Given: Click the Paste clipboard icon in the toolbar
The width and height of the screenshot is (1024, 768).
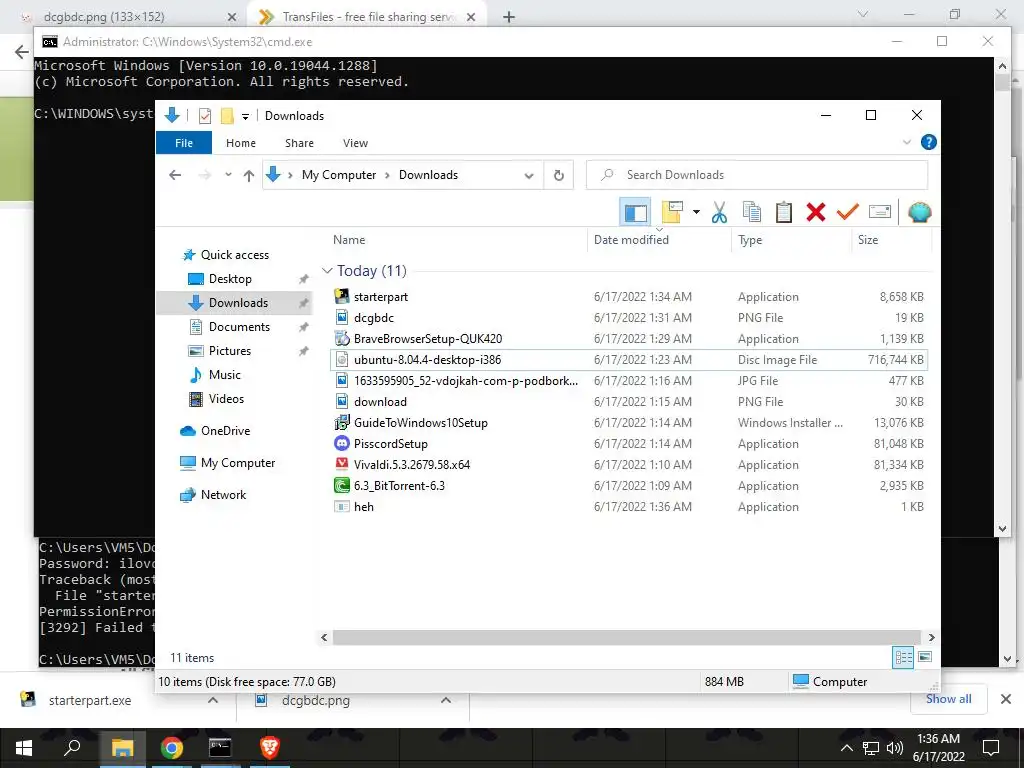Looking at the screenshot, I should point(784,212).
